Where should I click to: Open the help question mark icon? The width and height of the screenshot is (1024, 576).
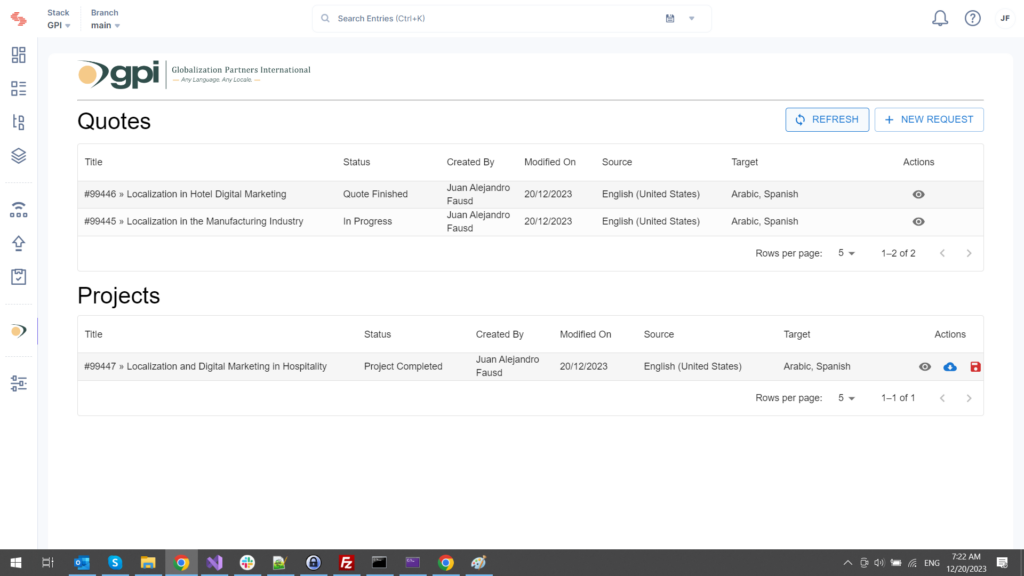coord(972,18)
